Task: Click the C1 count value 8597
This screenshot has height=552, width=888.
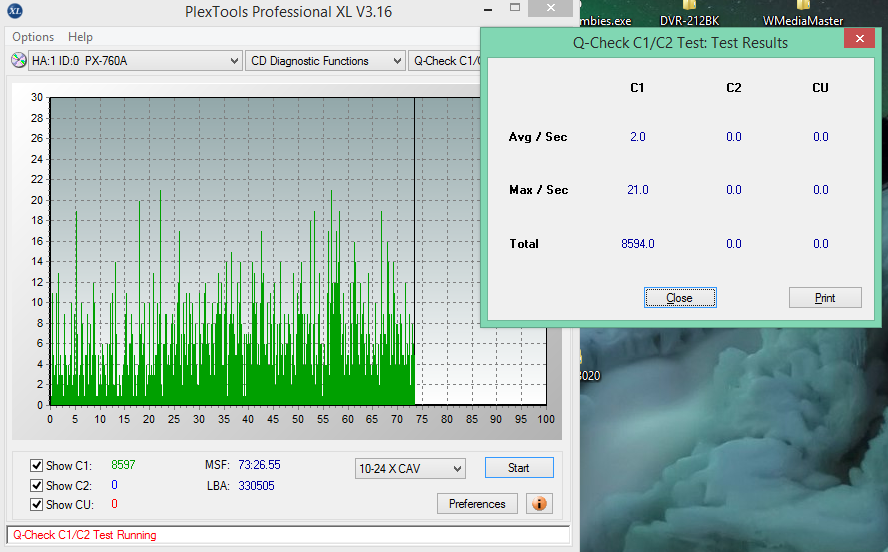Action: (x=123, y=465)
